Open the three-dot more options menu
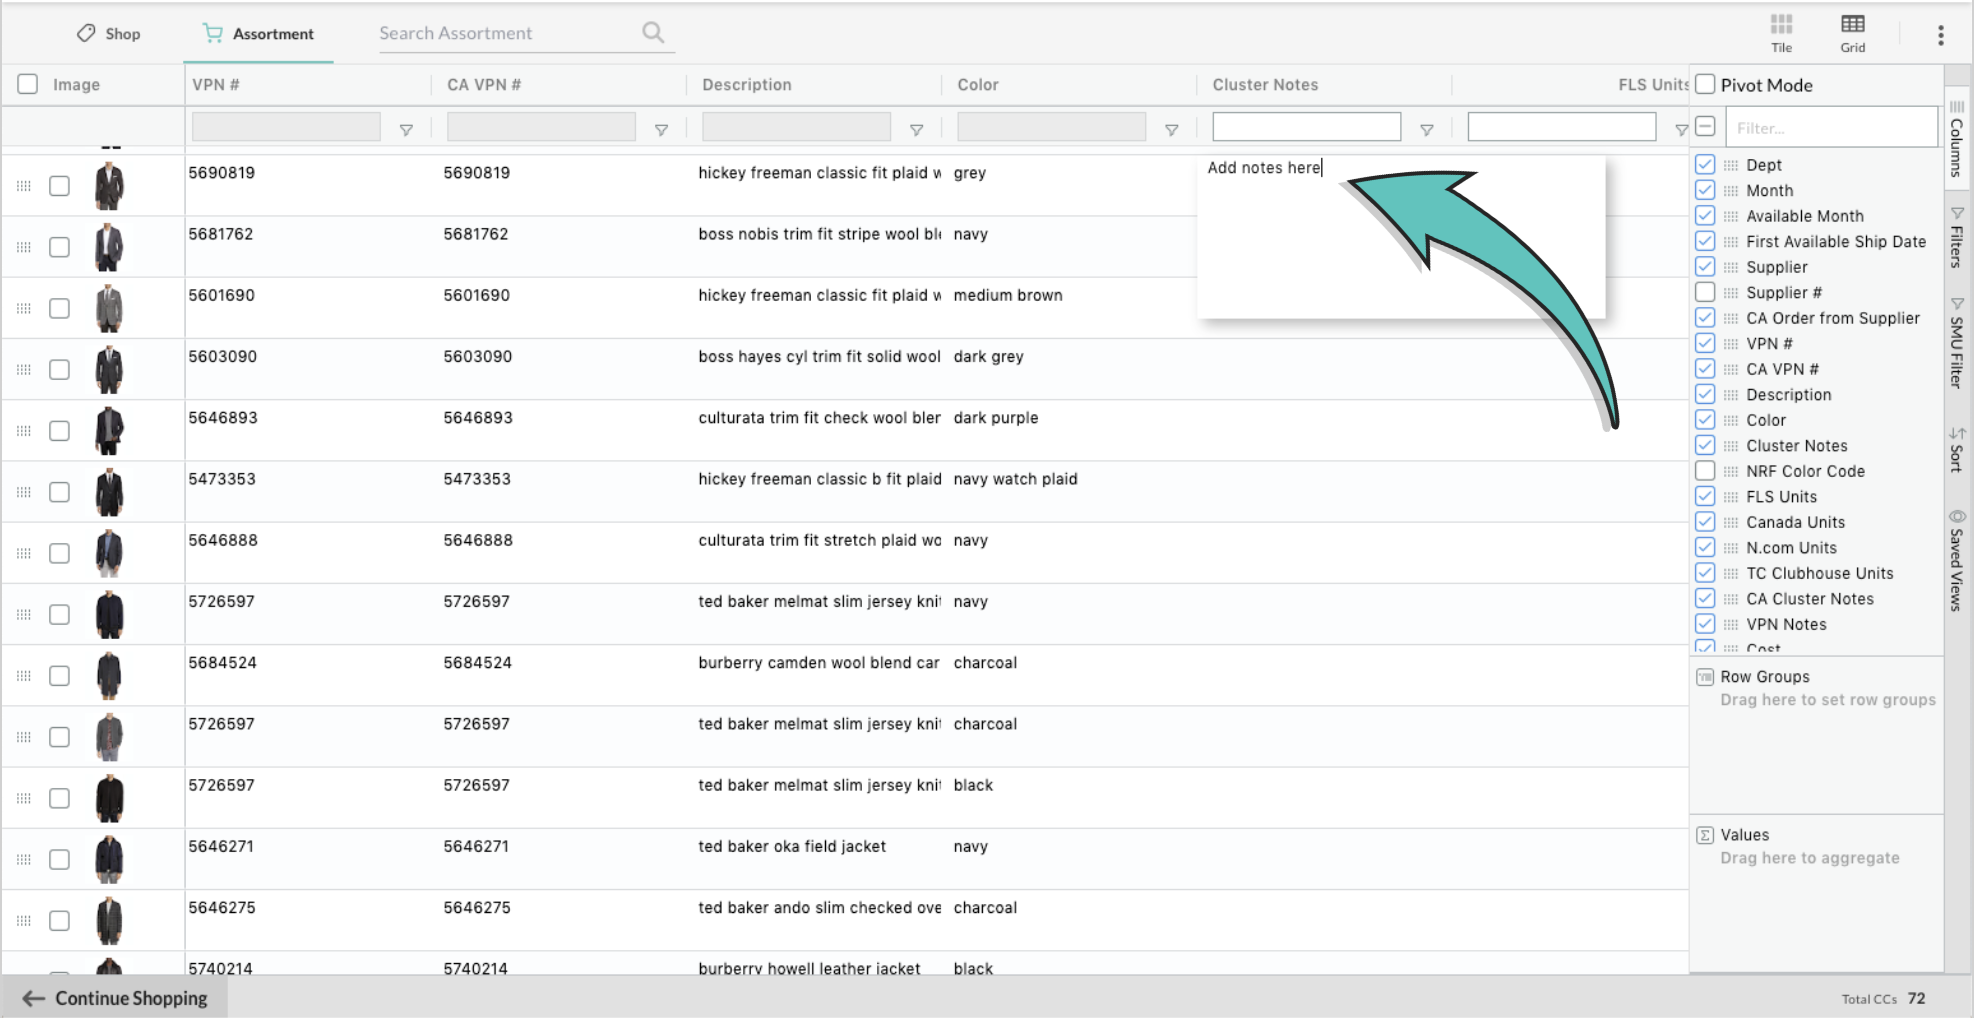1974x1018 pixels. (x=1940, y=35)
